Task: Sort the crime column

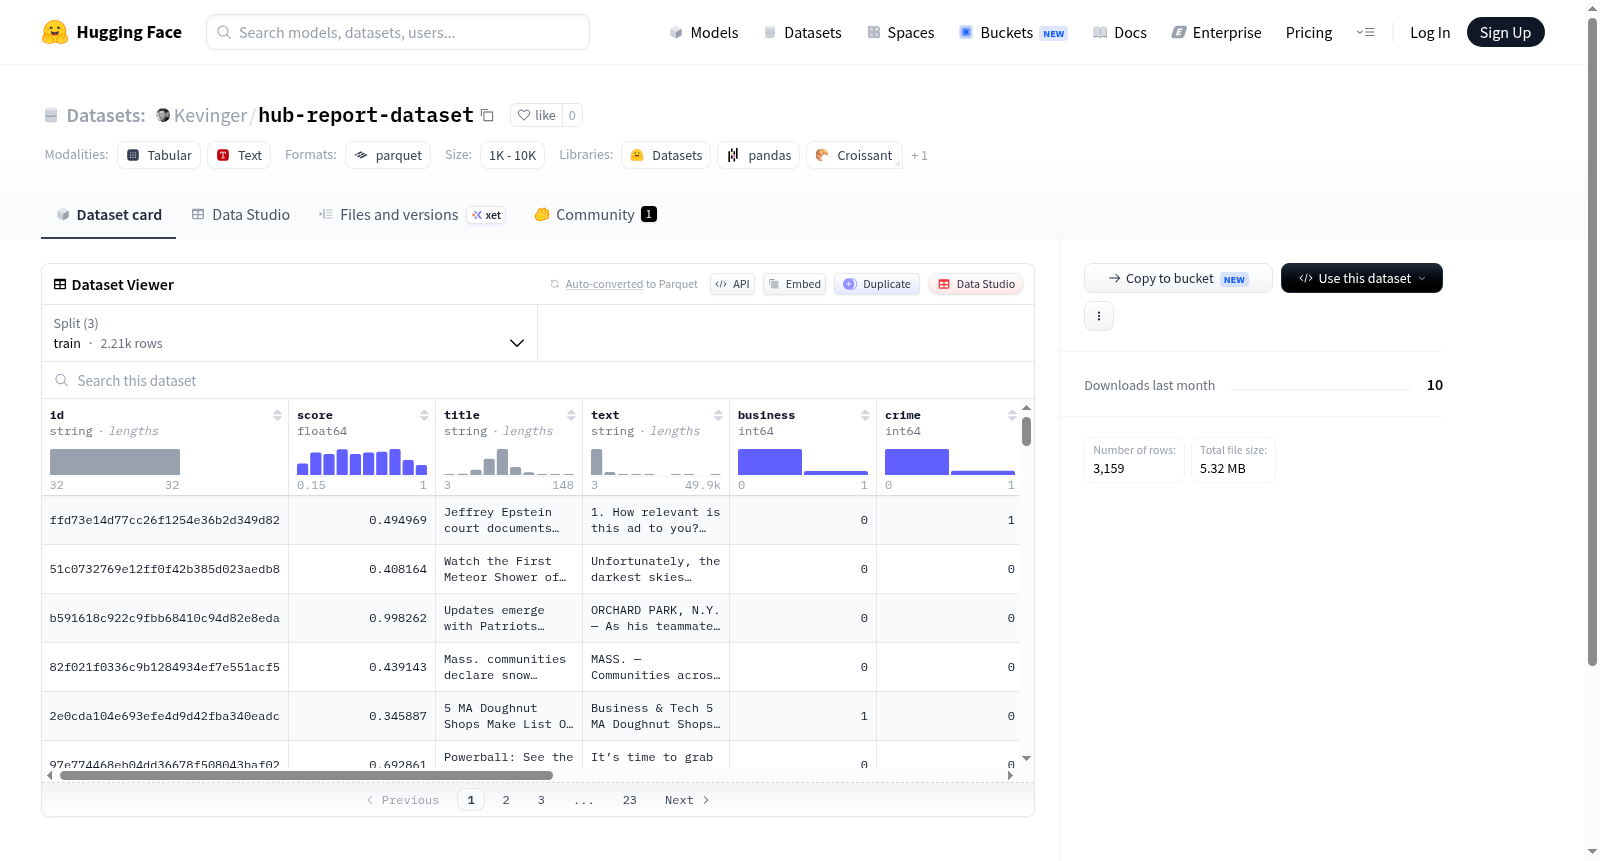Action: click(x=1012, y=415)
